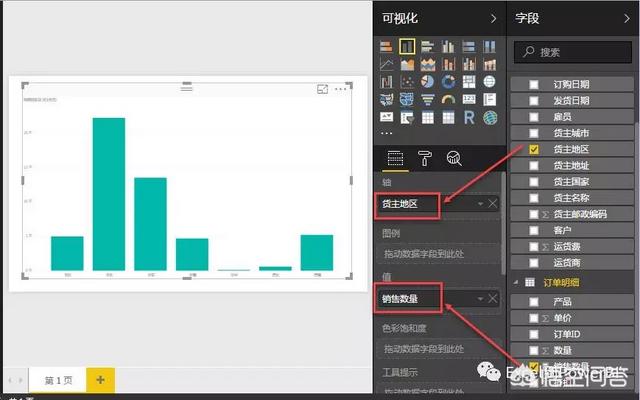Check the 订购日期 field checkbox
The image size is (640, 400).
coord(534,84)
